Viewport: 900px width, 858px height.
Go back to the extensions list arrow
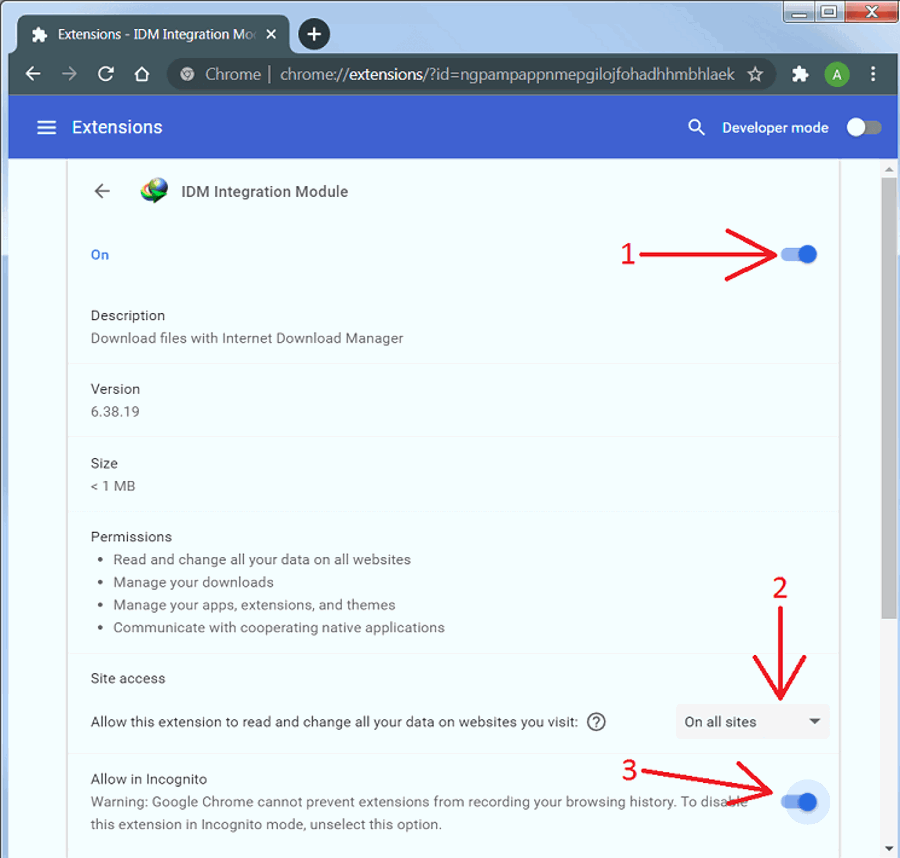[102, 191]
